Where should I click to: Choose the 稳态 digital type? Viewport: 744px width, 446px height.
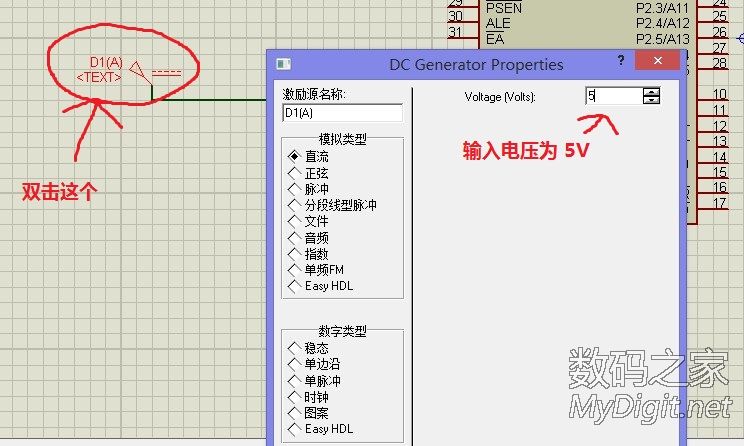point(294,348)
